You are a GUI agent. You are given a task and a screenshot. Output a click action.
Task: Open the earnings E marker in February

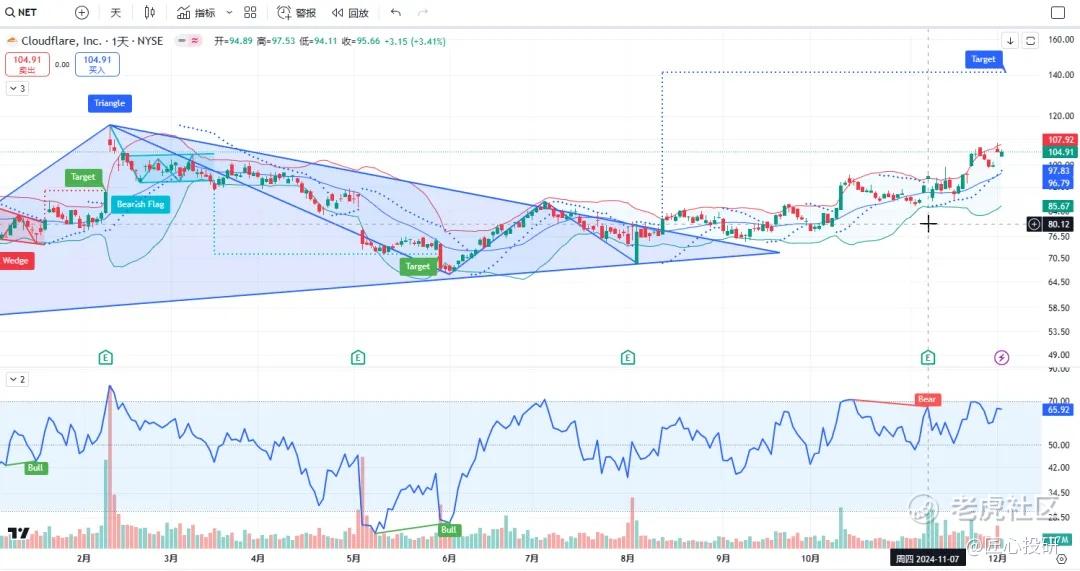click(x=105, y=357)
